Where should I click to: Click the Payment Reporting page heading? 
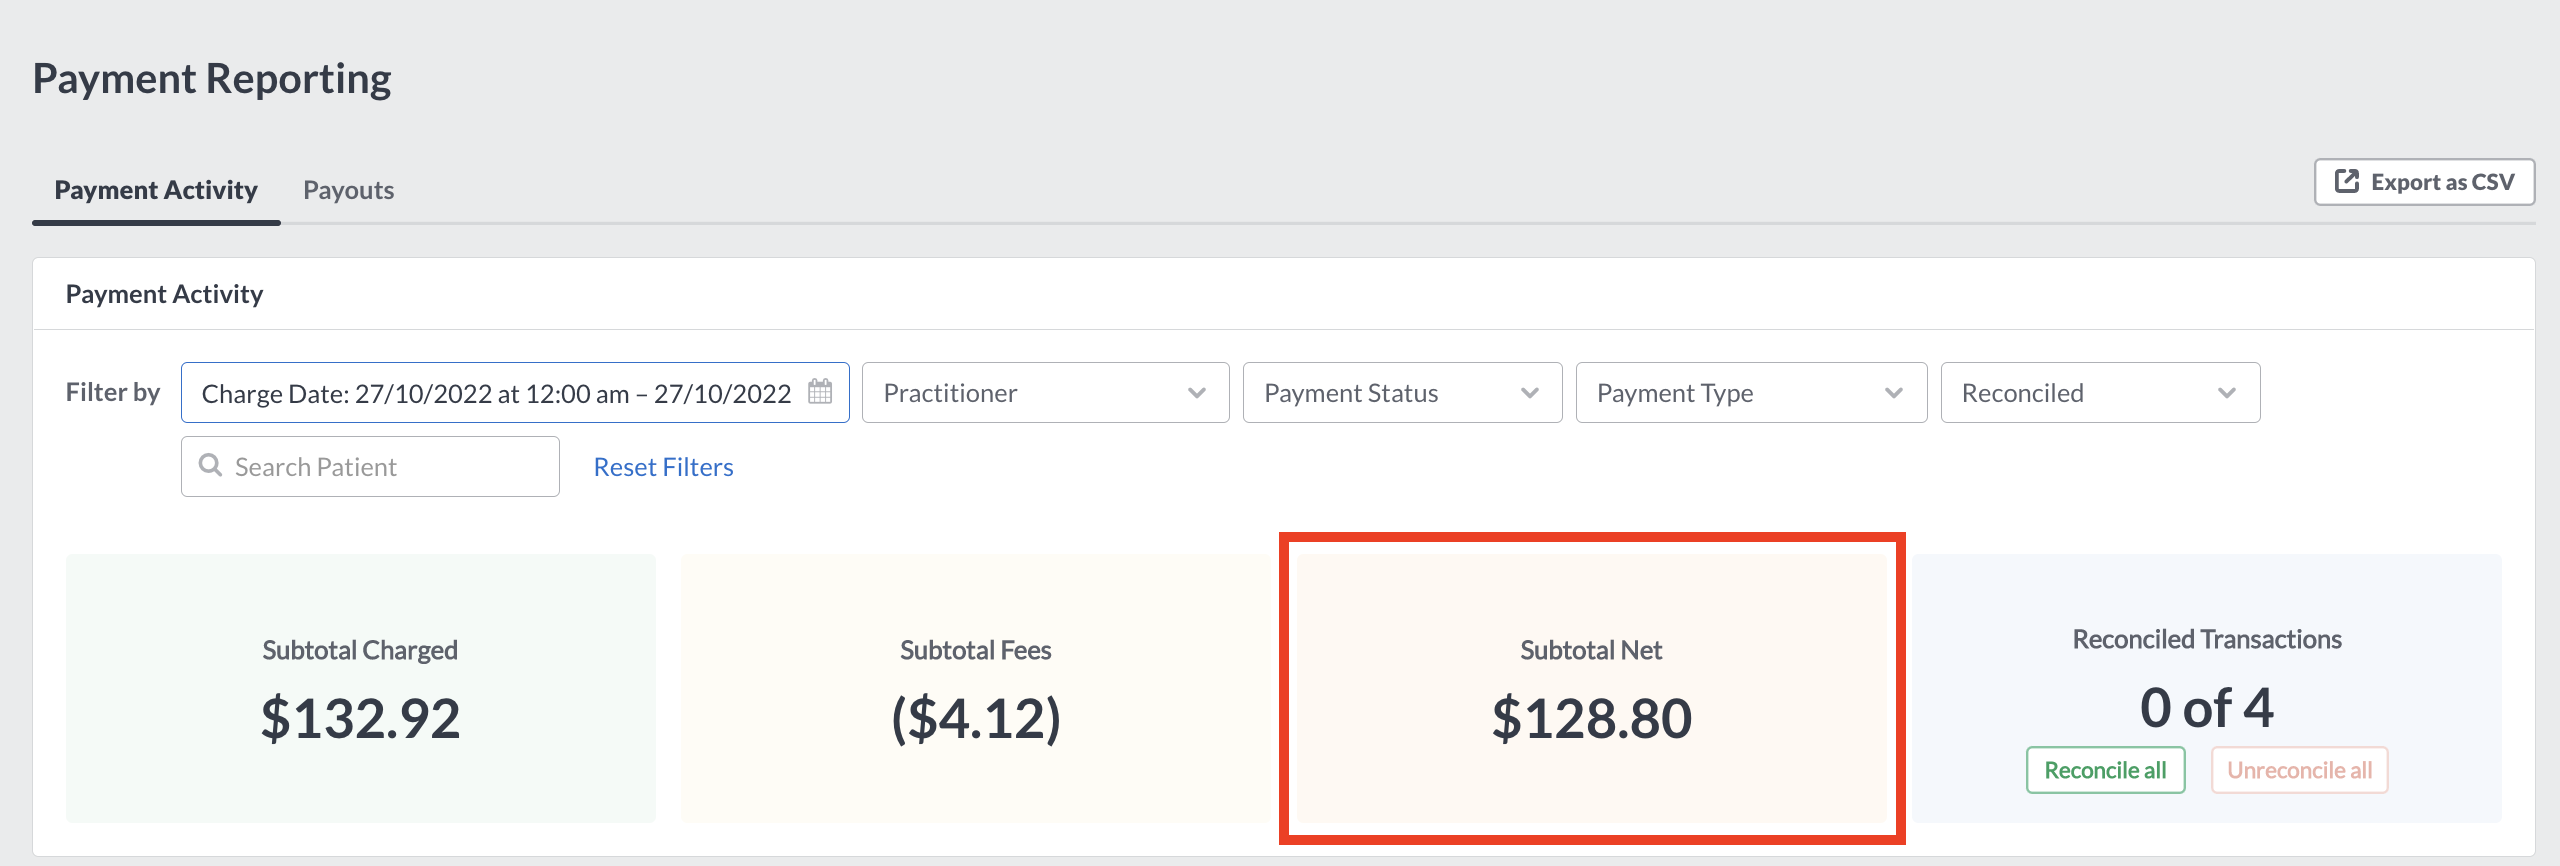212,78
